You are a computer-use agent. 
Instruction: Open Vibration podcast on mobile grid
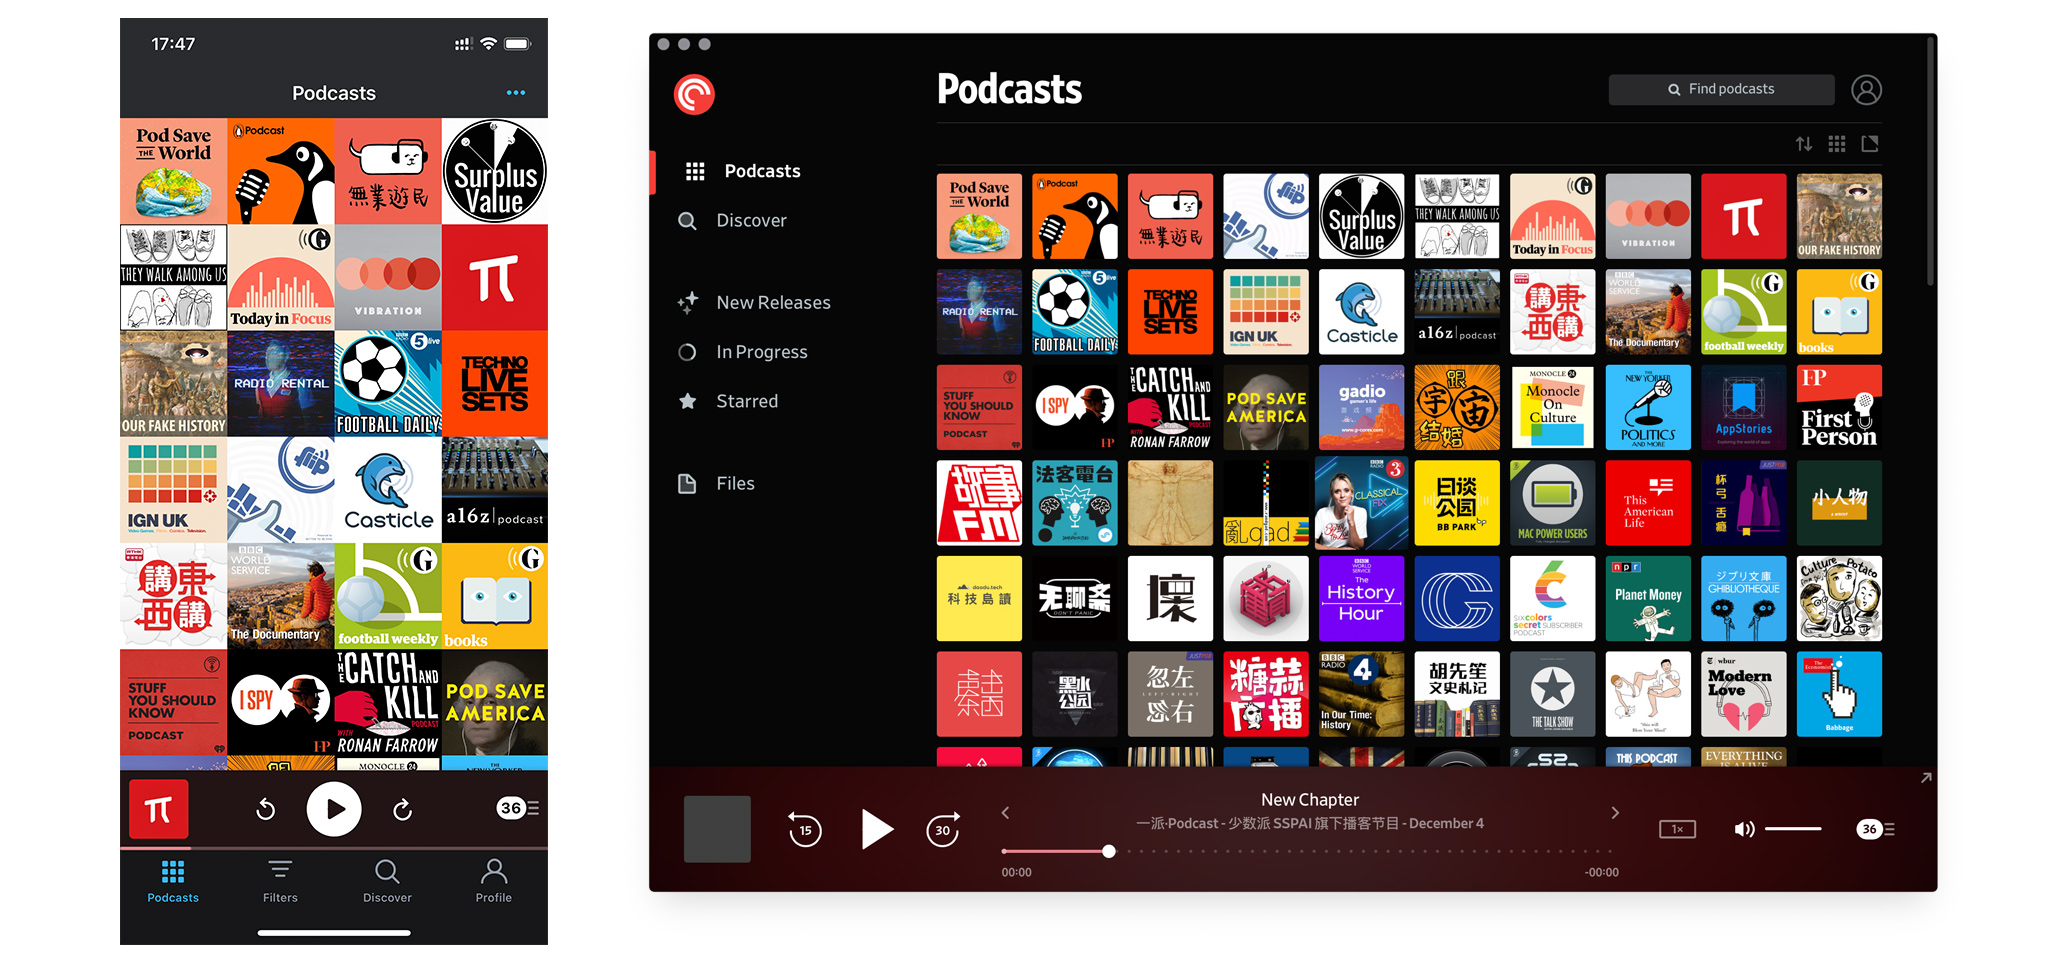click(x=388, y=277)
